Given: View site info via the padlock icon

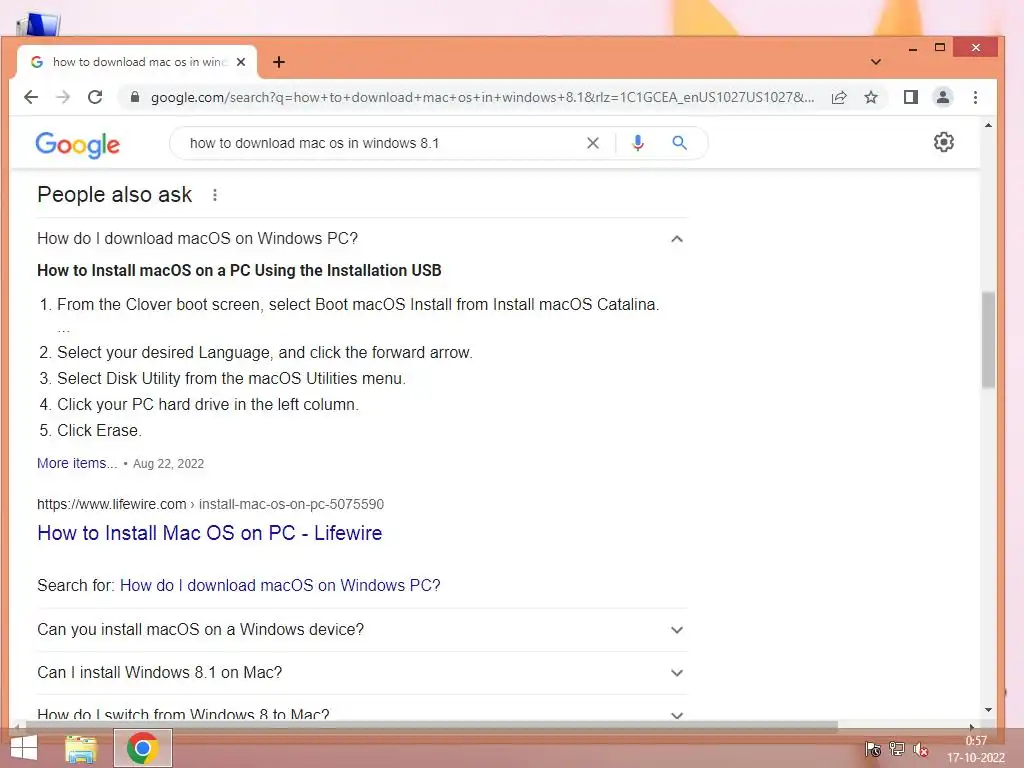Looking at the screenshot, I should (135, 97).
